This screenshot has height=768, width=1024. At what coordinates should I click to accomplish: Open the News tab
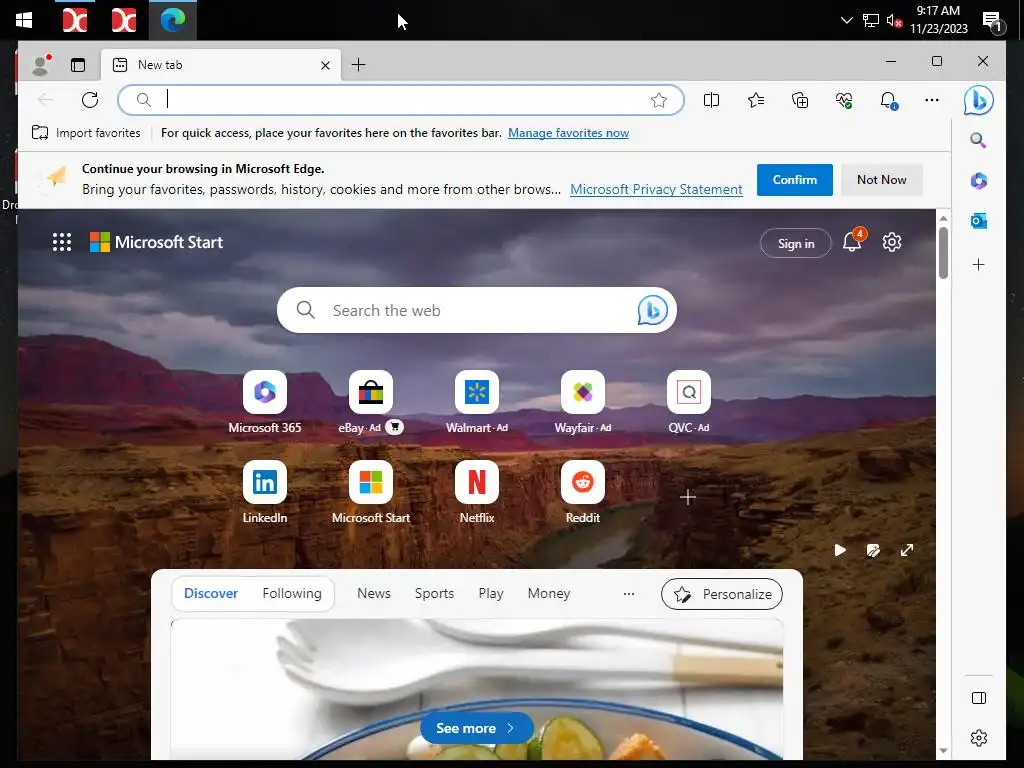point(374,593)
